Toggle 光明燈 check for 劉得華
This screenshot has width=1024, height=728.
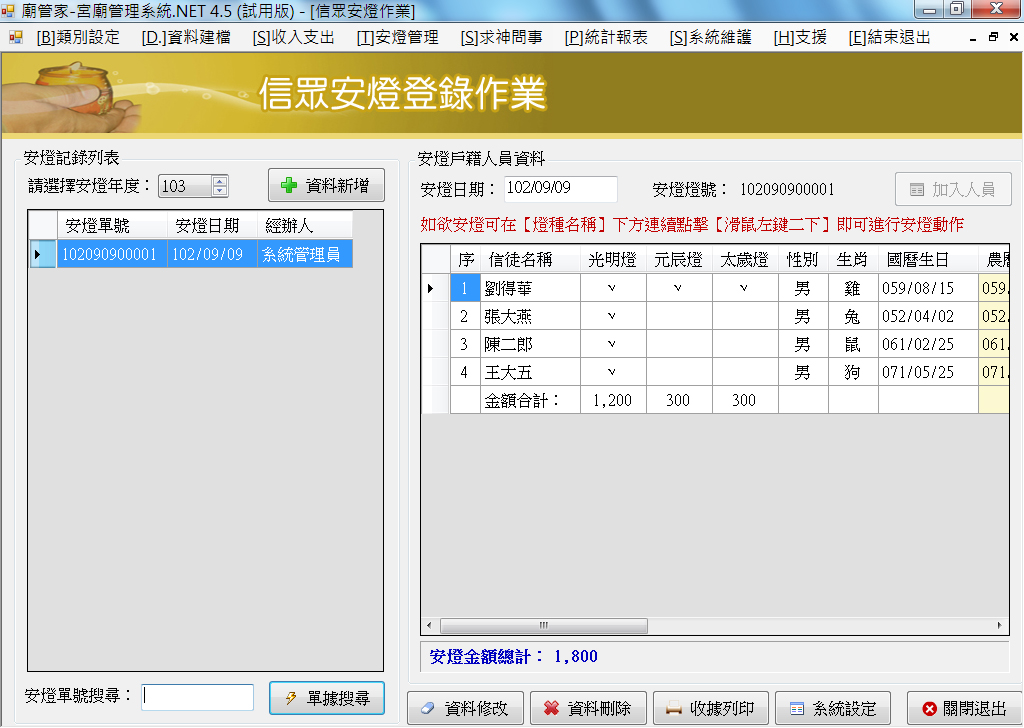pos(612,288)
